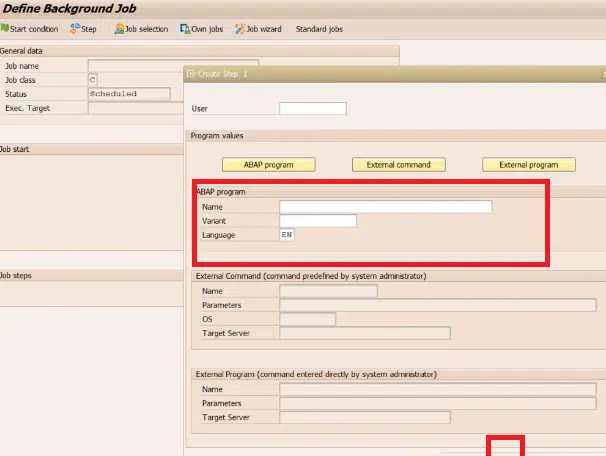Click the General data section header

[199, 51]
